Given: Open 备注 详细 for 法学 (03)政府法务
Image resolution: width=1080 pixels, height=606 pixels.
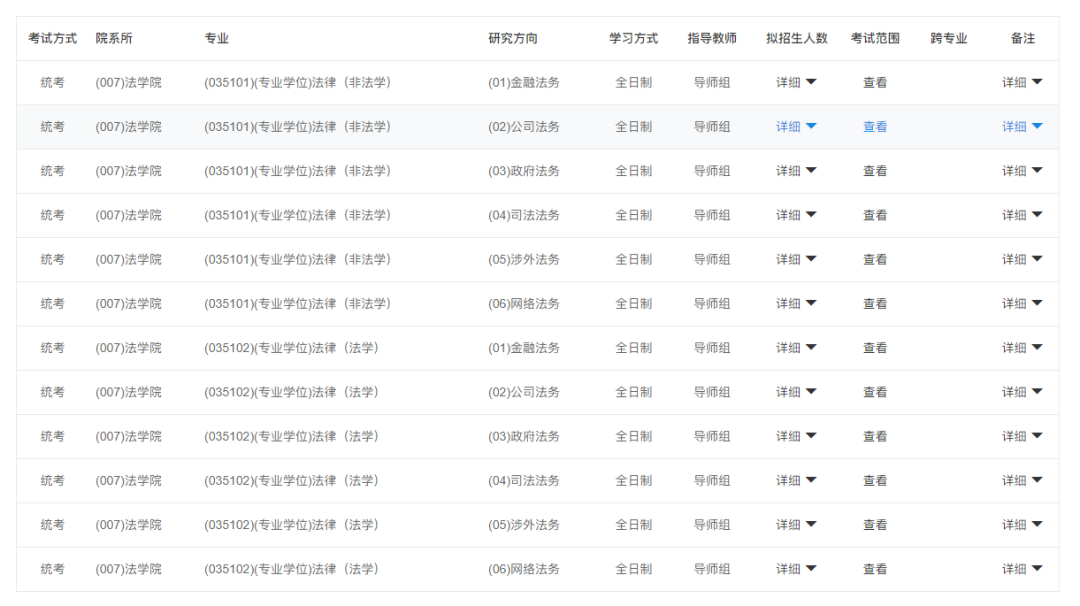Looking at the screenshot, I should coord(1022,436).
